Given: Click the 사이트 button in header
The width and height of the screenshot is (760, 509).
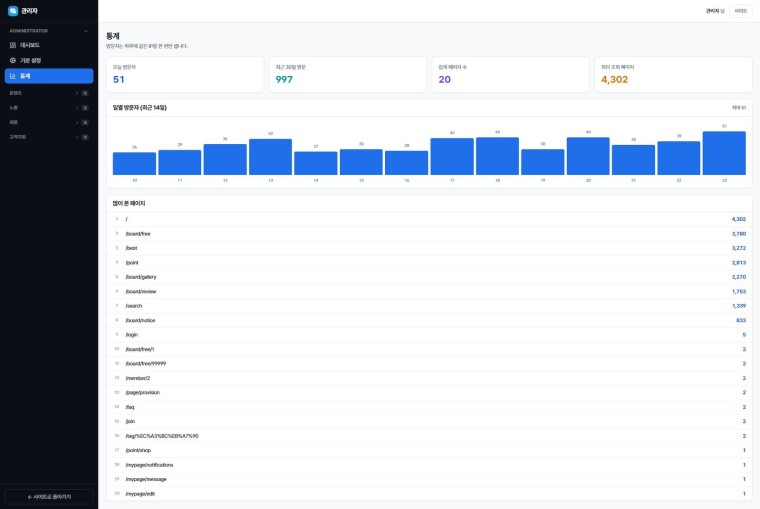Looking at the screenshot, I should [740, 11].
